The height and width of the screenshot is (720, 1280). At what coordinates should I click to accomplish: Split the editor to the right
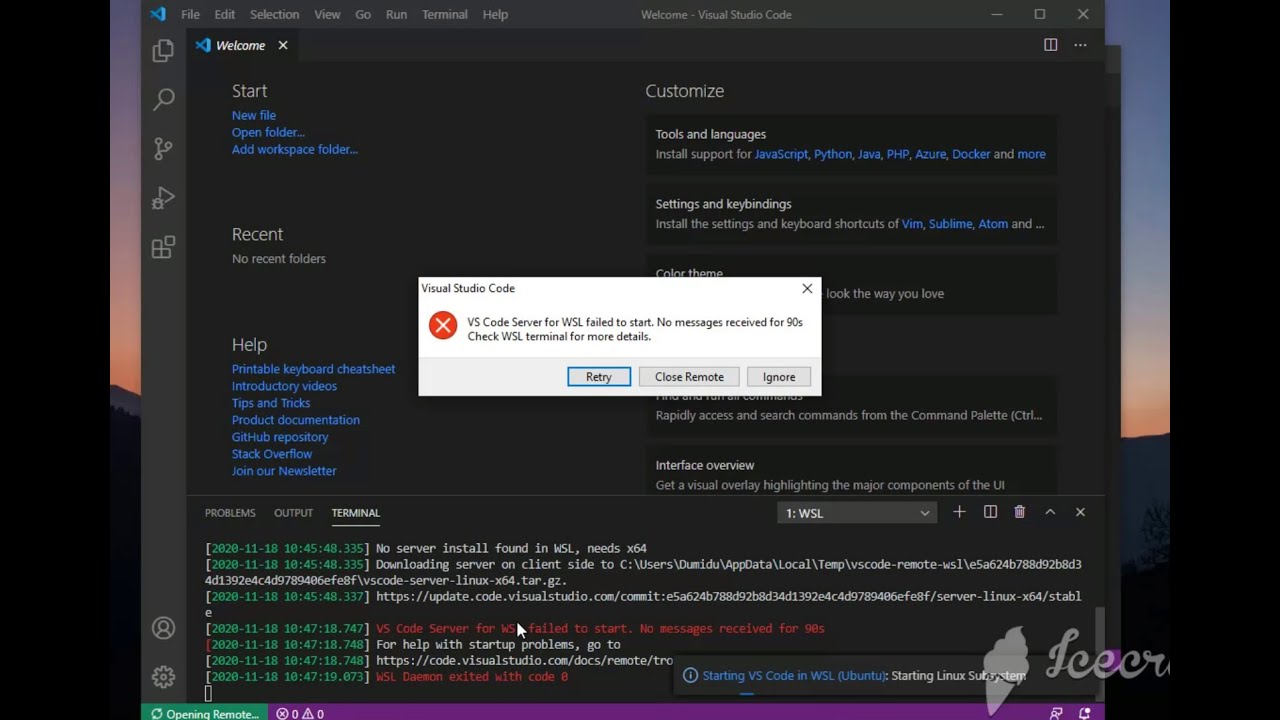1050,45
